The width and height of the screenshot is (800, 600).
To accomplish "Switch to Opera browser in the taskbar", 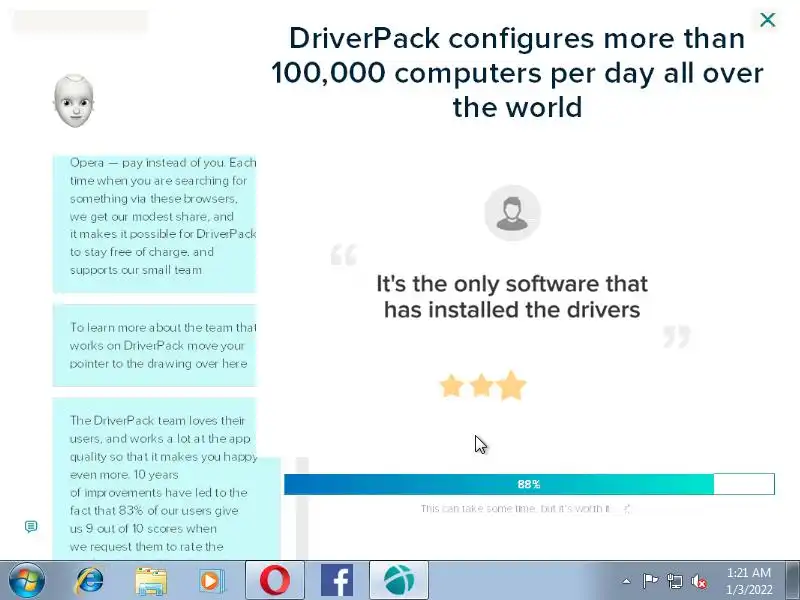I will pyautogui.click(x=275, y=581).
